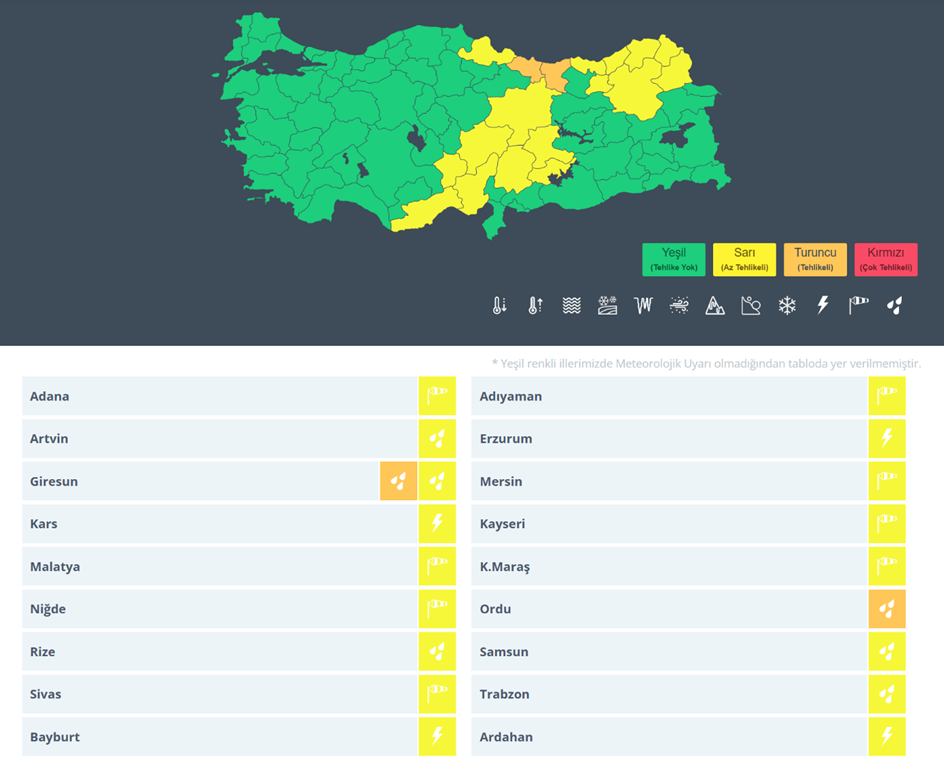The height and width of the screenshot is (759, 944).
Task: Open the Adana row in the table
Action: 220,397
